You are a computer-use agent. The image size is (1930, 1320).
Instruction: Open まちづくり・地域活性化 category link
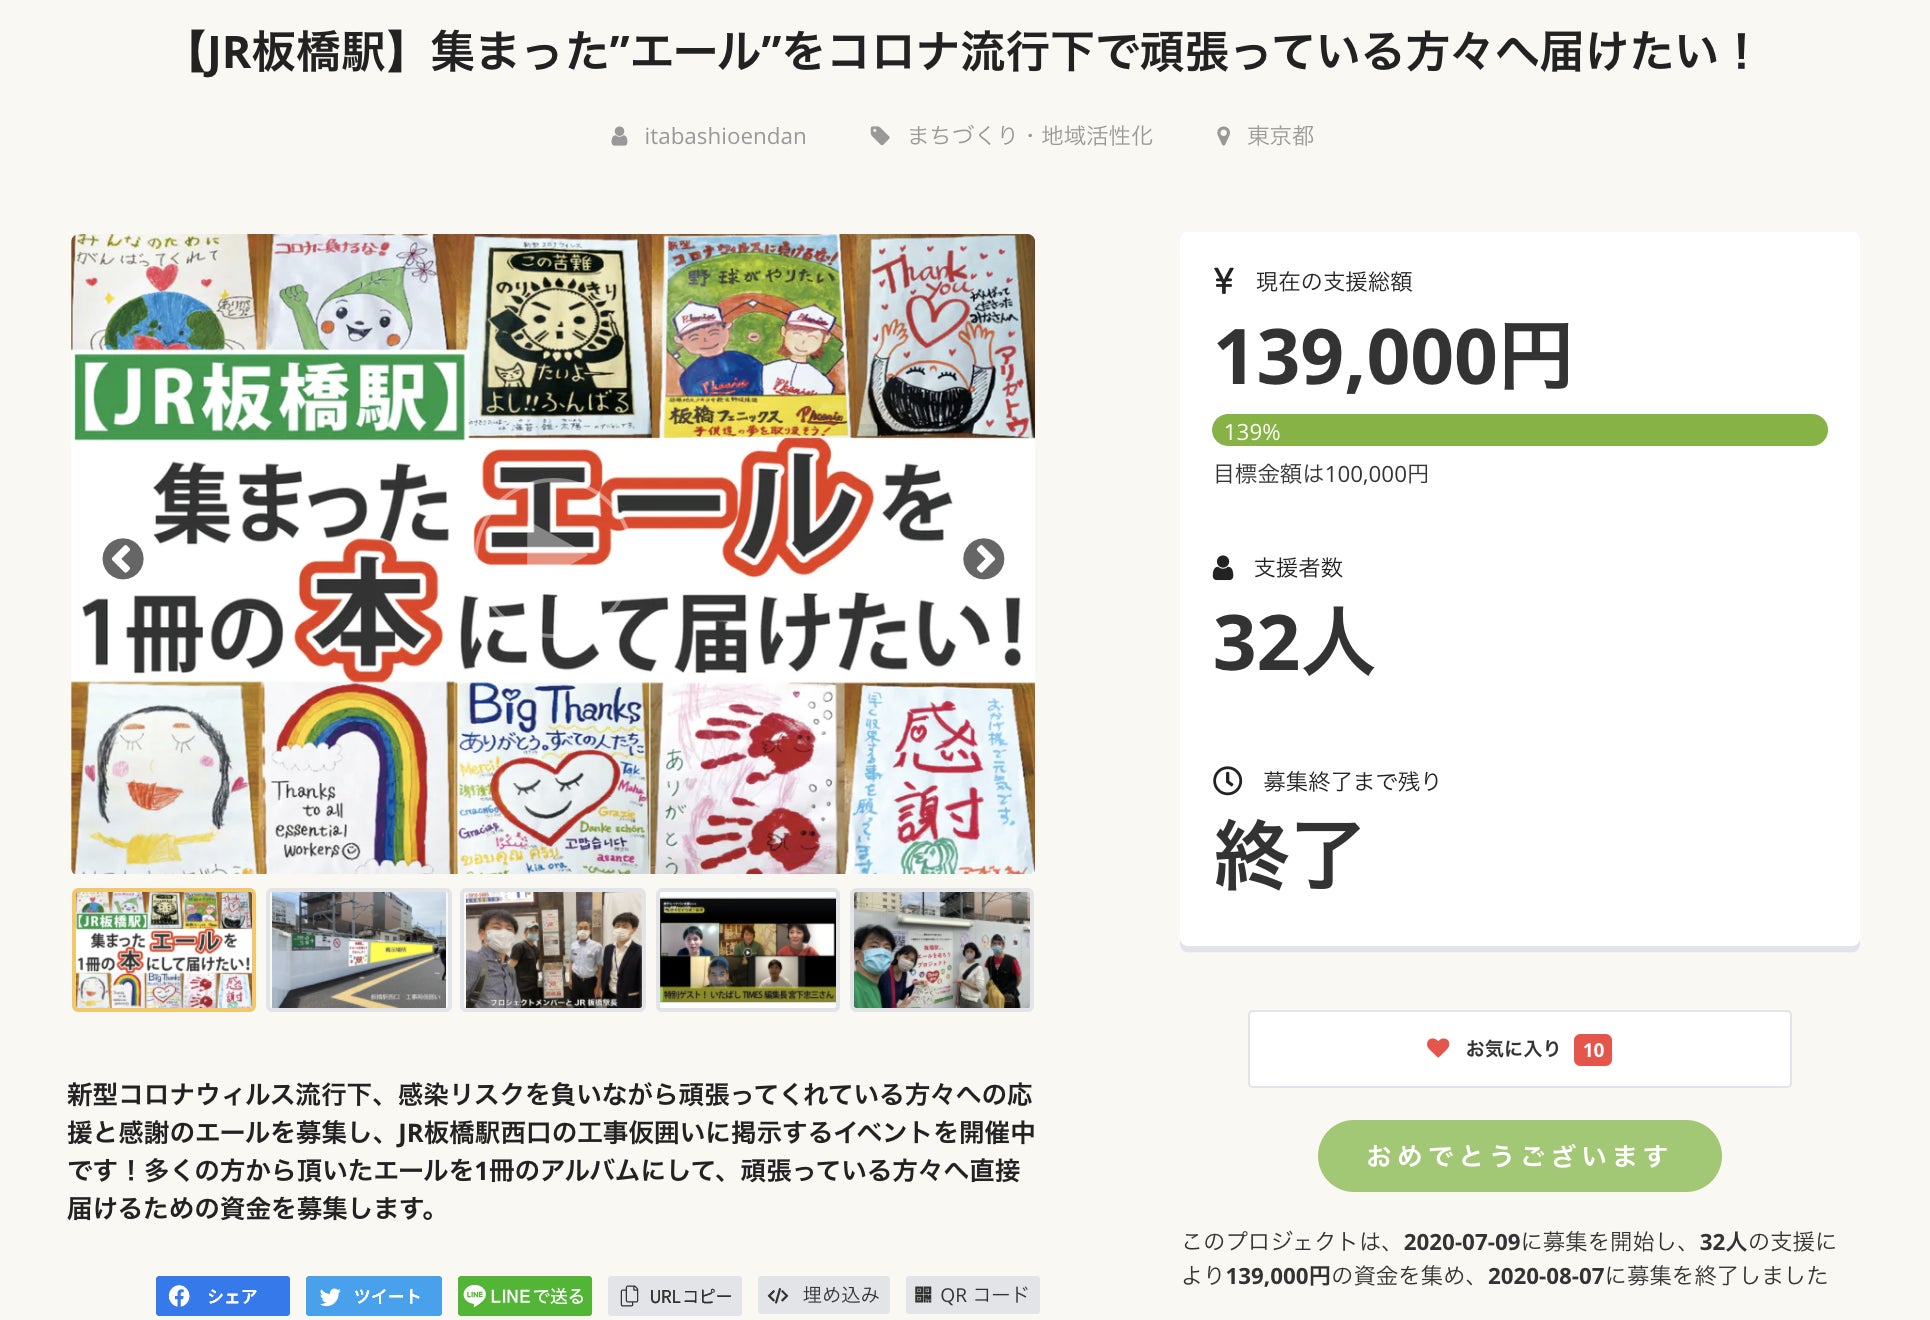tap(1029, 136)
